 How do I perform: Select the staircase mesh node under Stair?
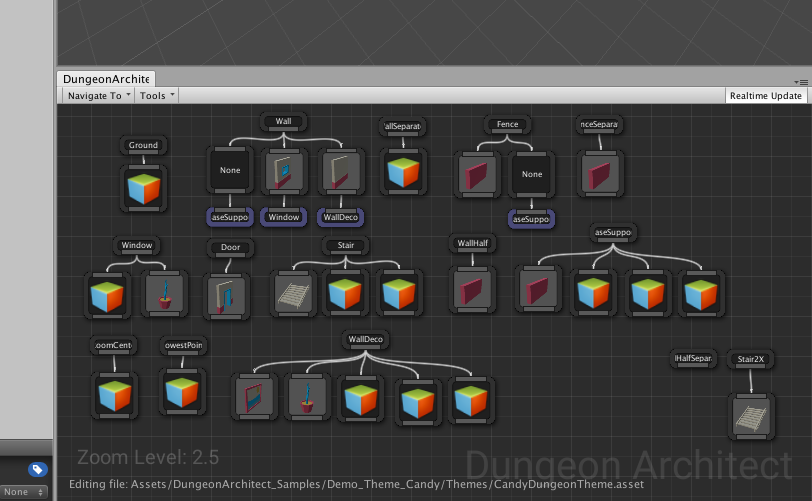[294, 294]
